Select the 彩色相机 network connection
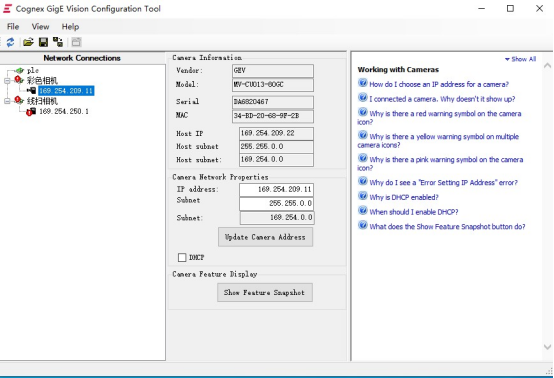Image resolution: width=554 pixels, height=378 pixels. point(42,81)
